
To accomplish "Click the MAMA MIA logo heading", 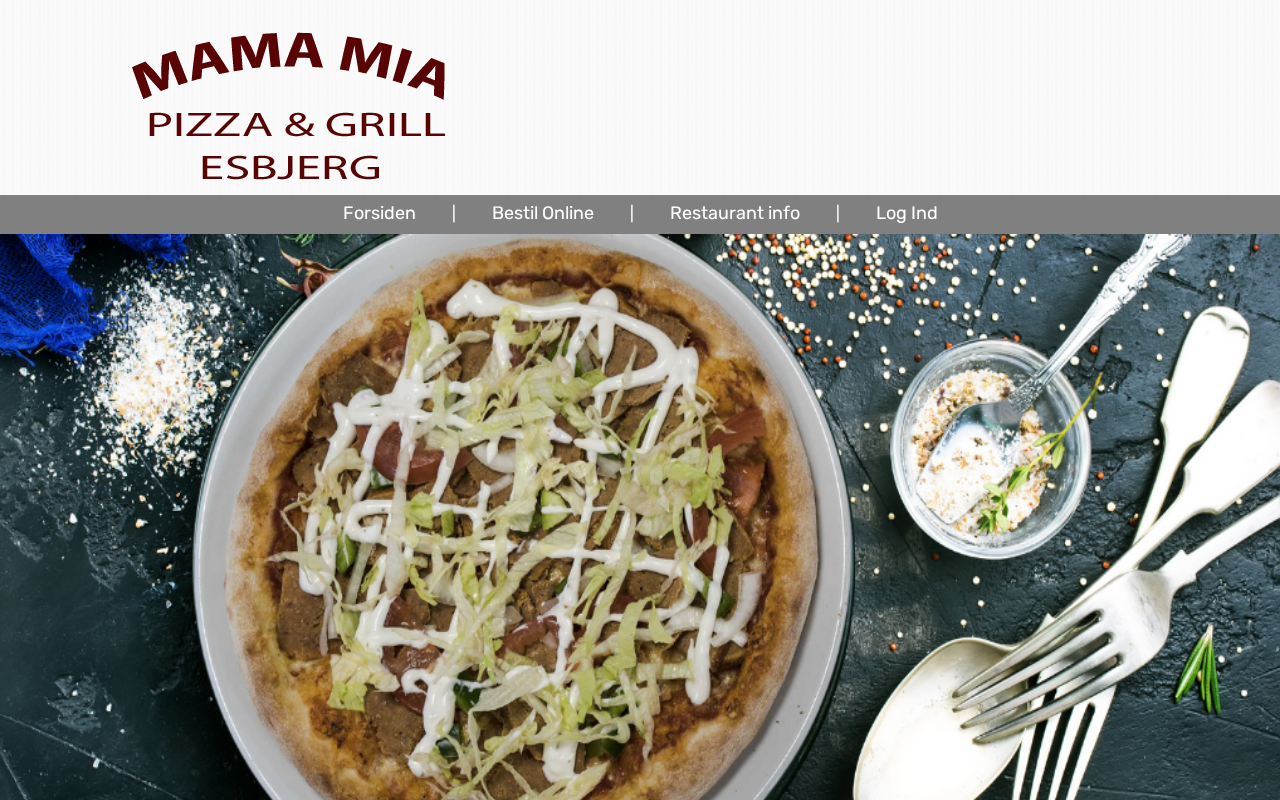I will (289, 65).
